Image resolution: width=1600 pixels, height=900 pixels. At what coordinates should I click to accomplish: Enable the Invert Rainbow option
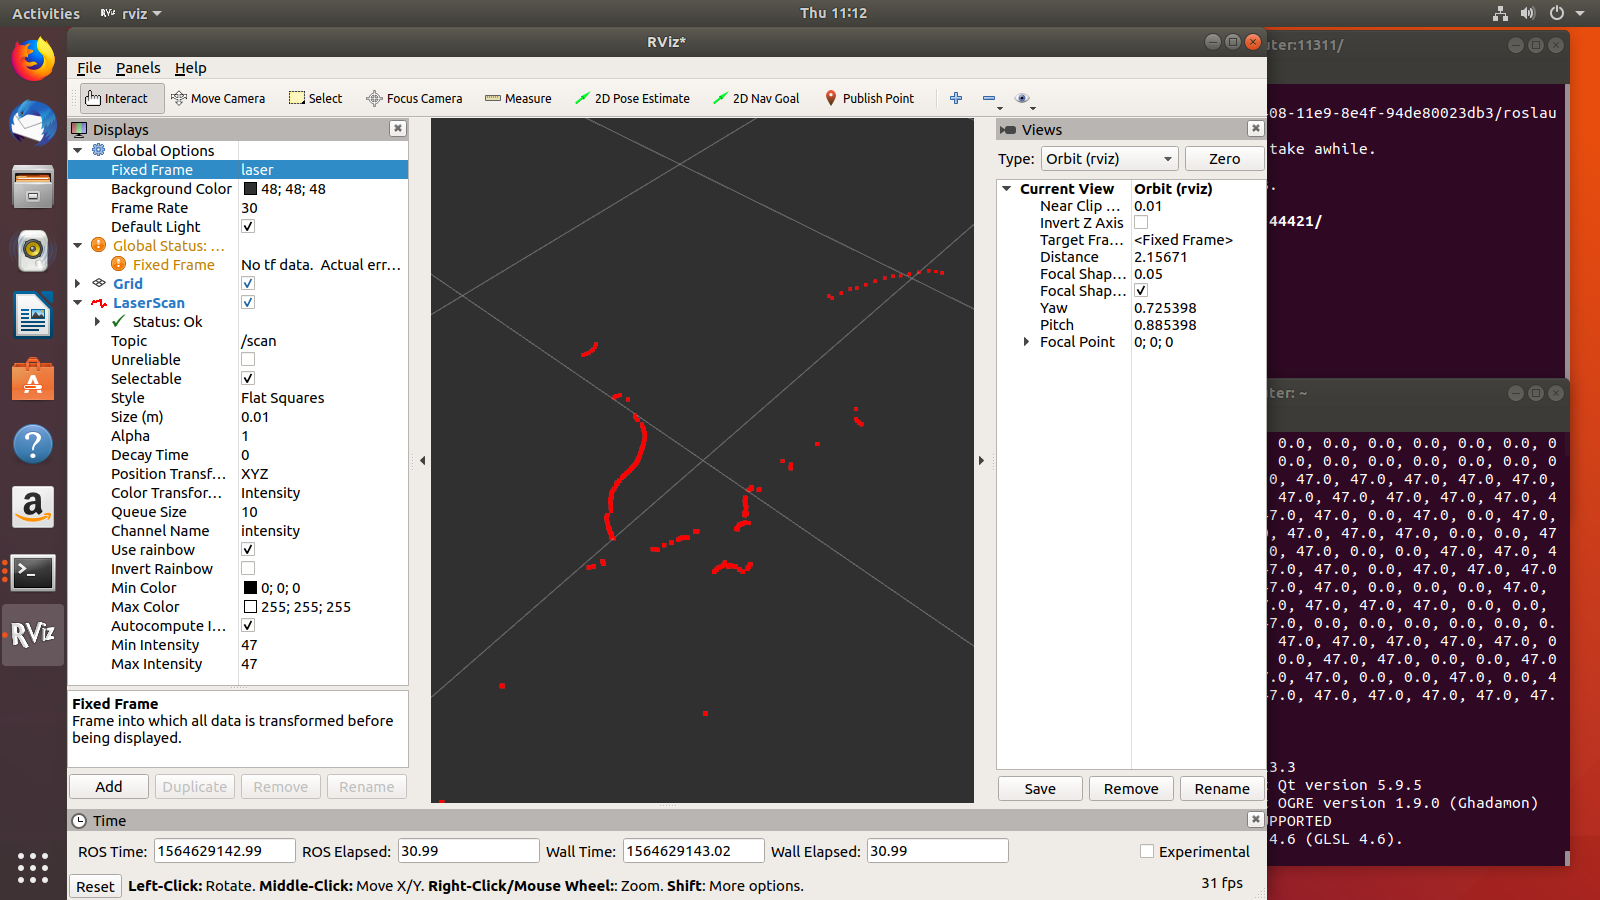[247, 568]
